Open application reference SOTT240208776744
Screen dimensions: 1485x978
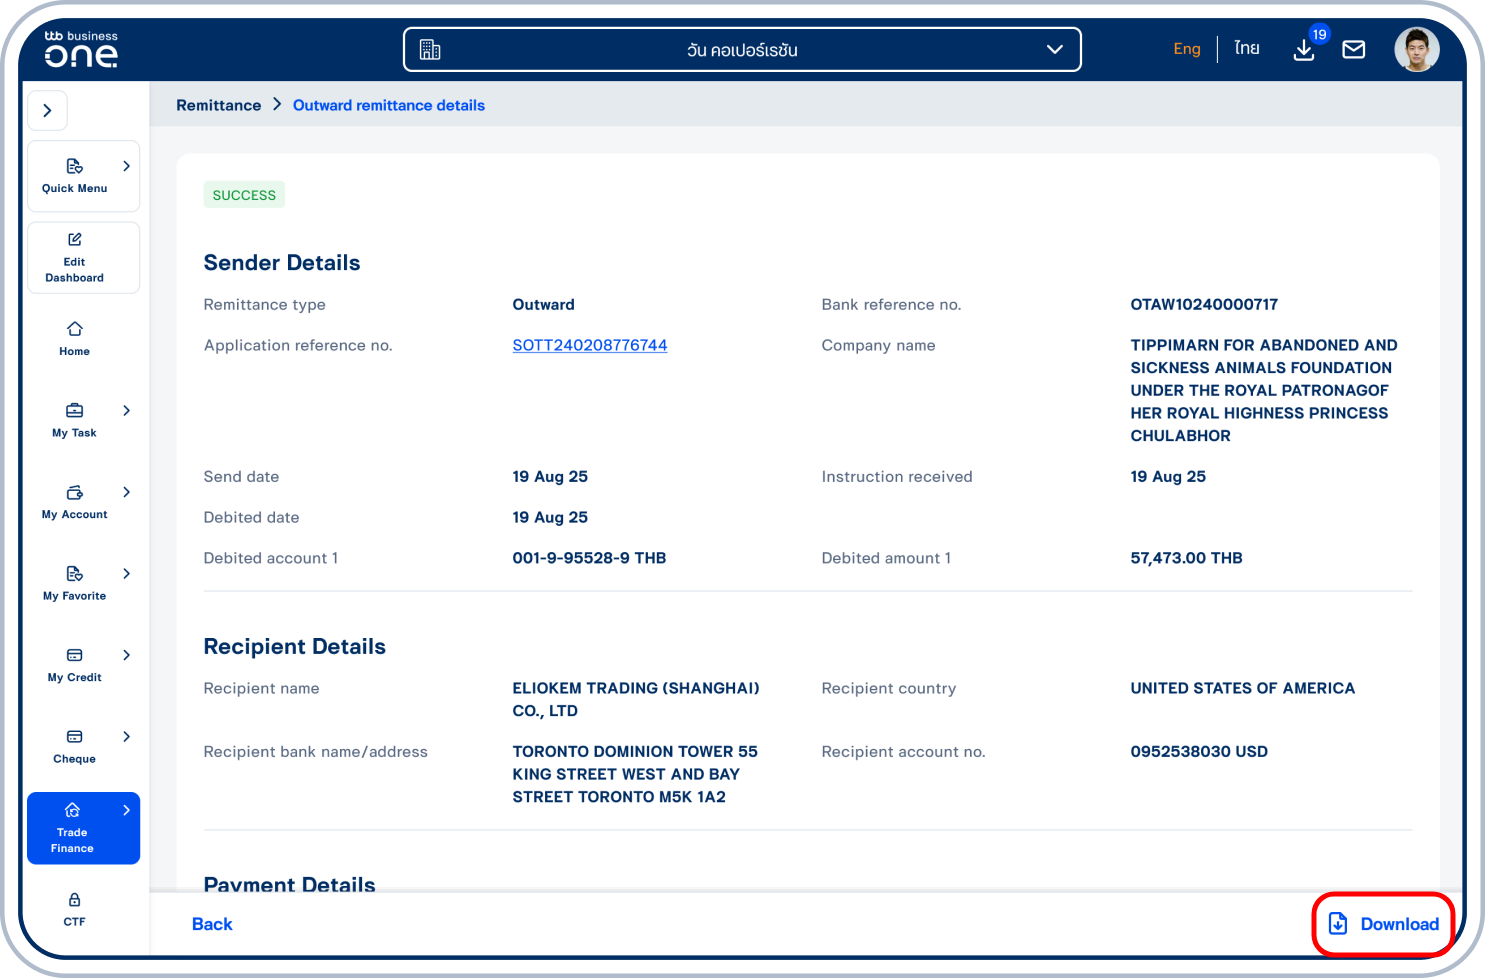pos(589,345)
